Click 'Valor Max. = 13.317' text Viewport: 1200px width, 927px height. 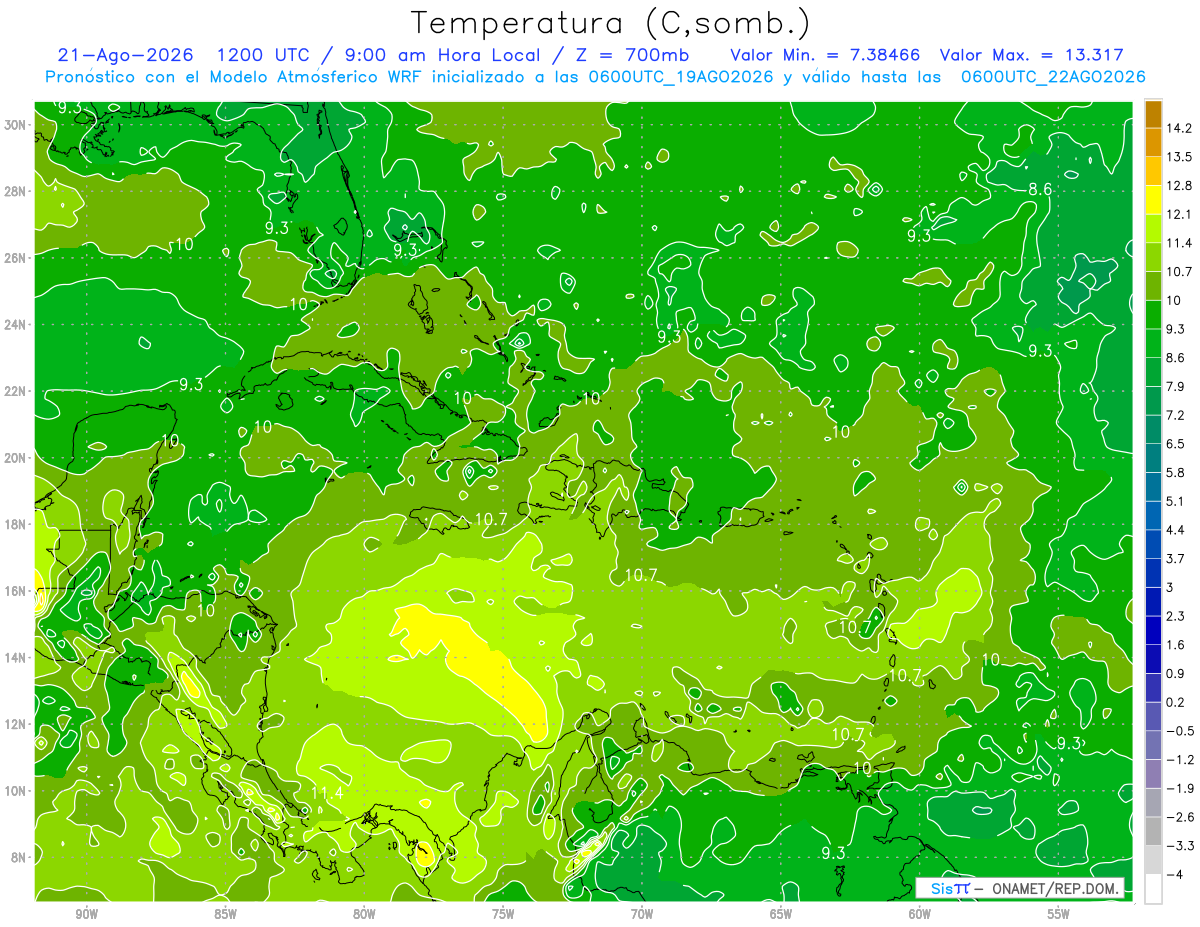pos(1031,55)
